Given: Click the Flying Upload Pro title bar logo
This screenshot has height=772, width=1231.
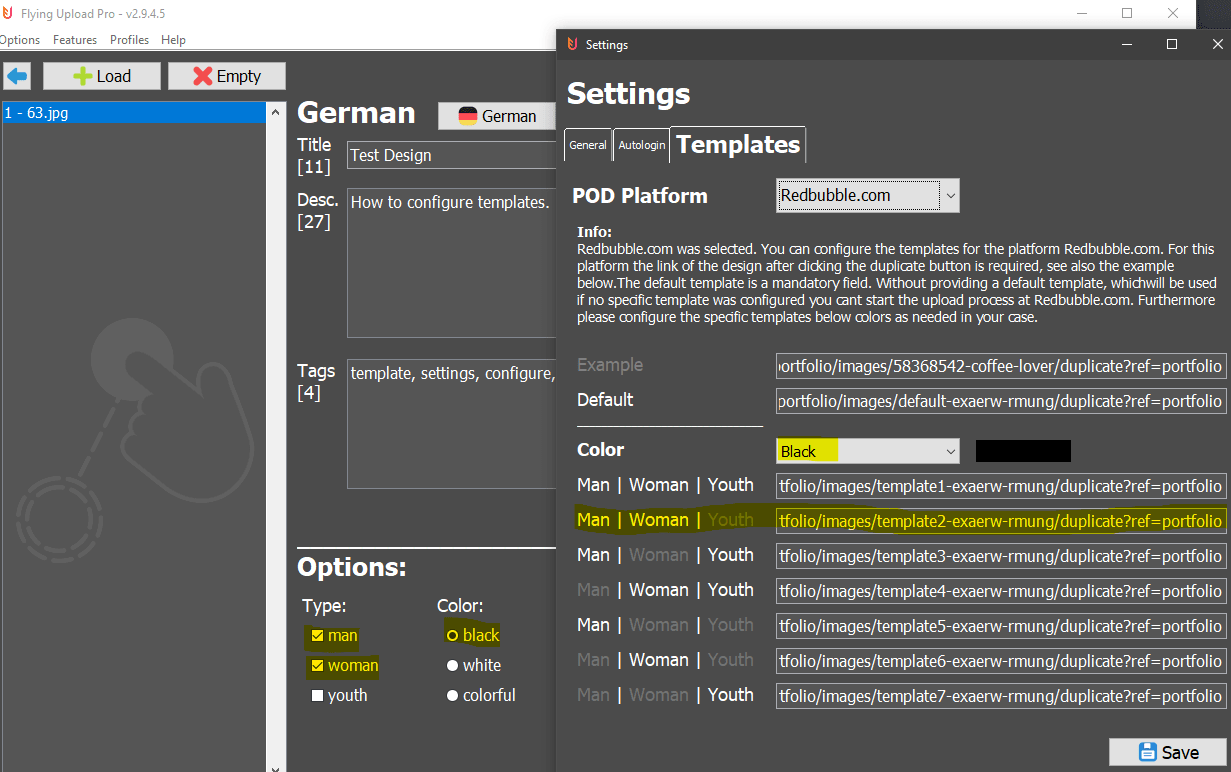Looking at the screenshot, I should click(8, 13).
